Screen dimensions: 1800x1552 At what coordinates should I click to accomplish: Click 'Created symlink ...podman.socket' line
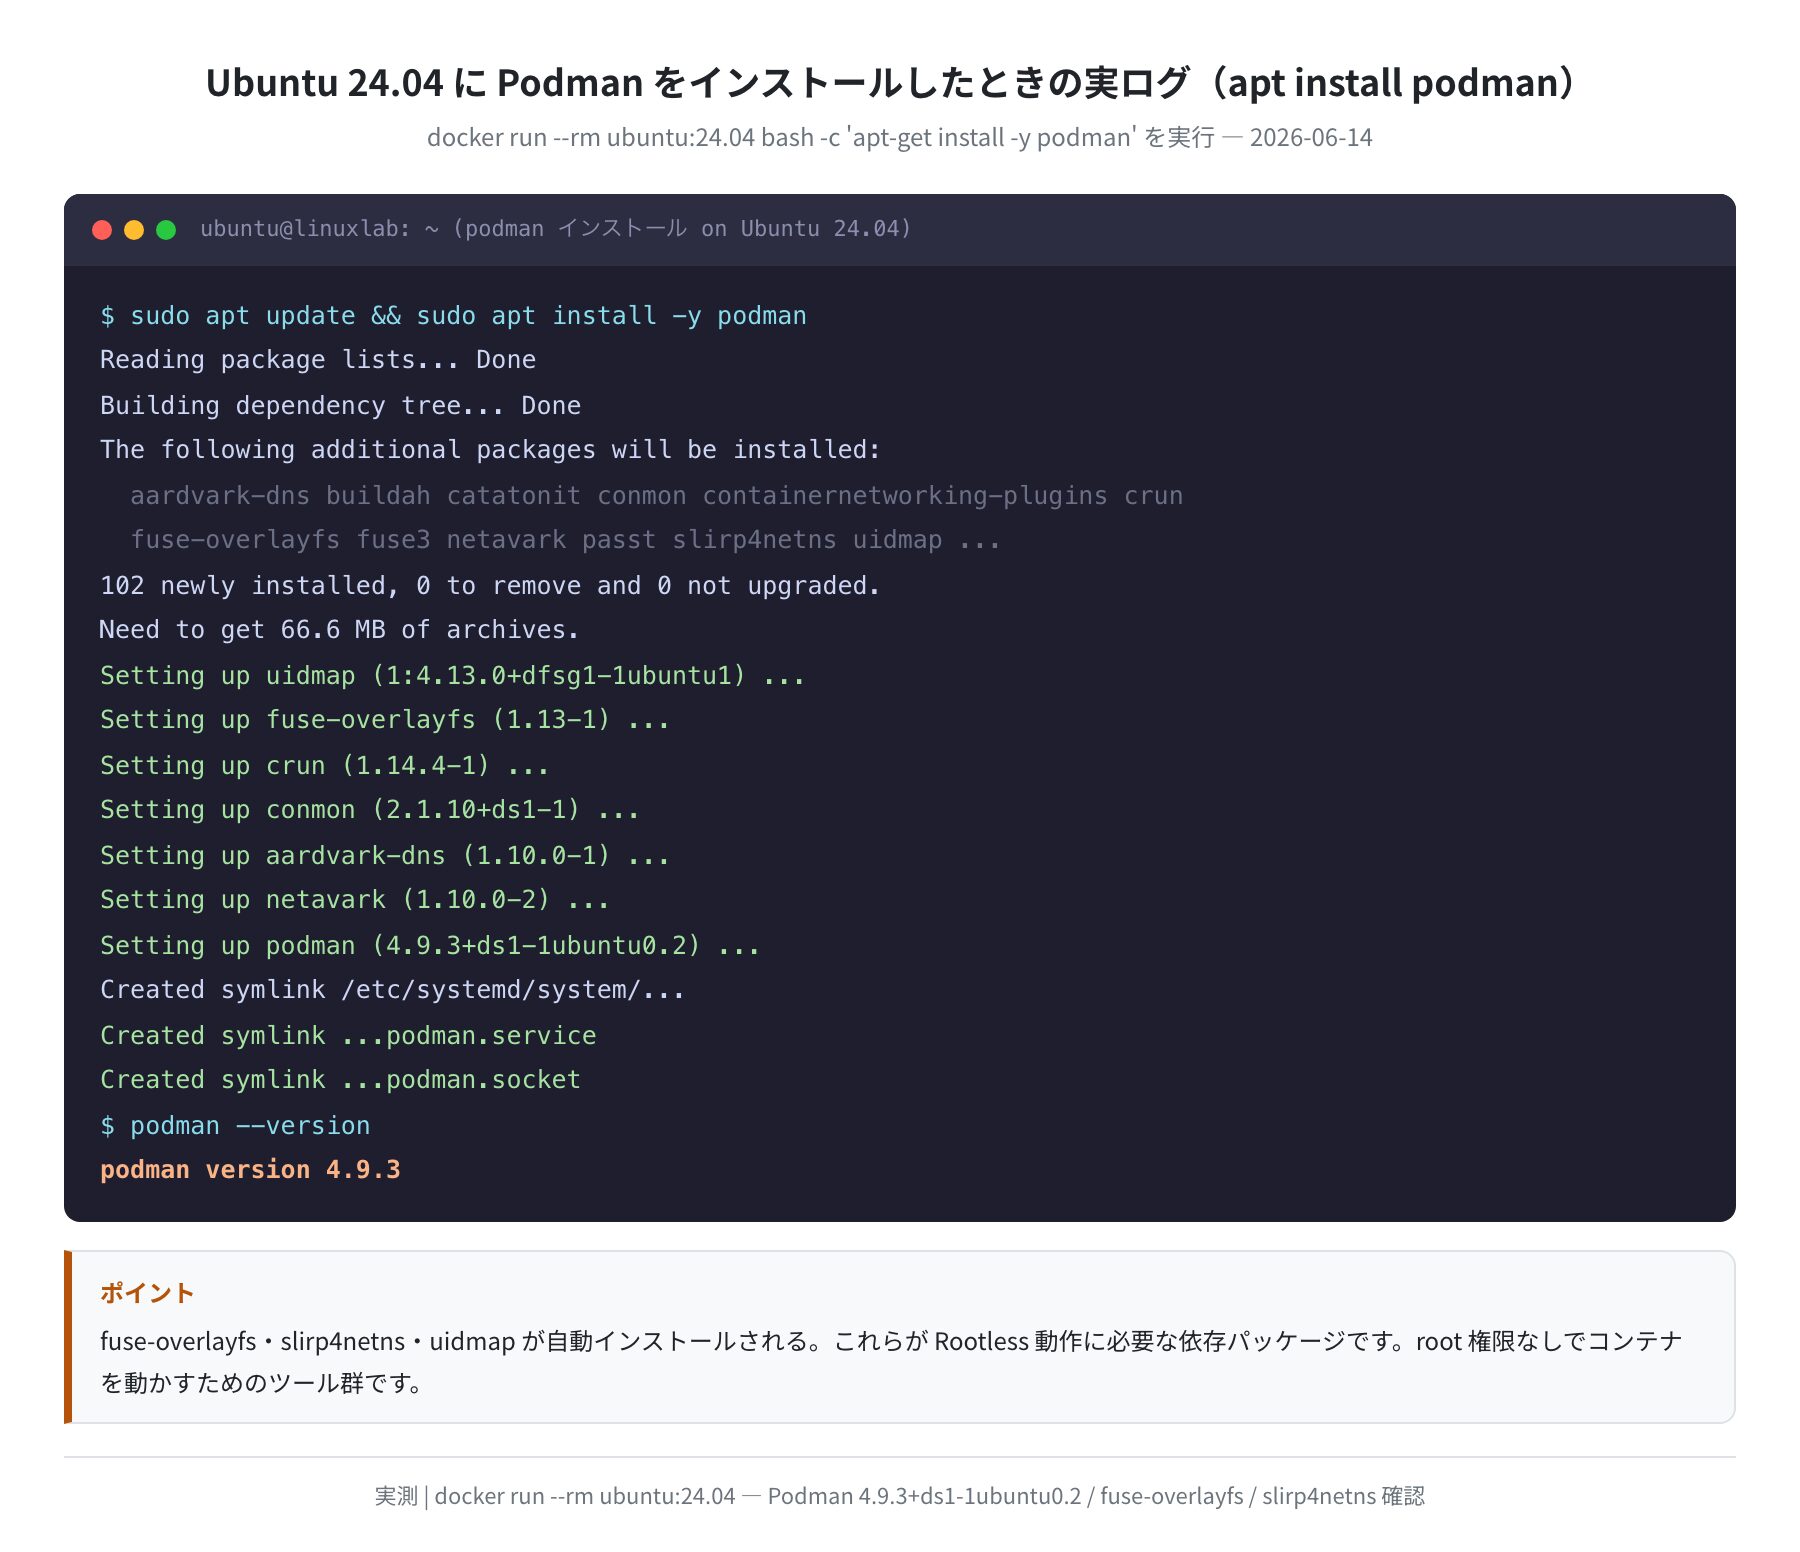tap(340, 1080)
